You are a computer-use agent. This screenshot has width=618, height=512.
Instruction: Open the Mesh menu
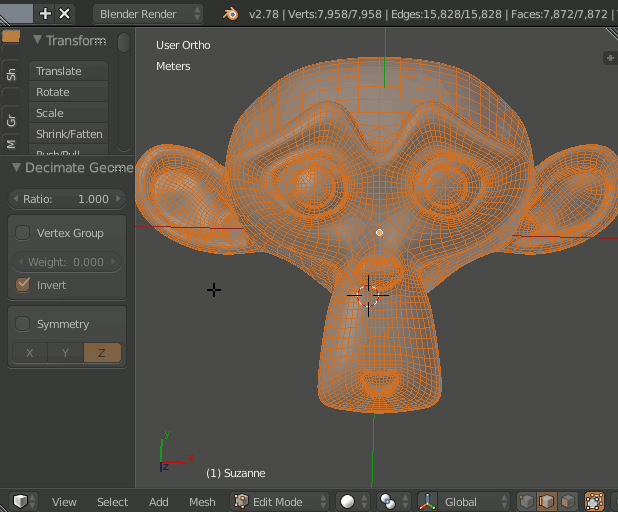(x=202, y=502)
